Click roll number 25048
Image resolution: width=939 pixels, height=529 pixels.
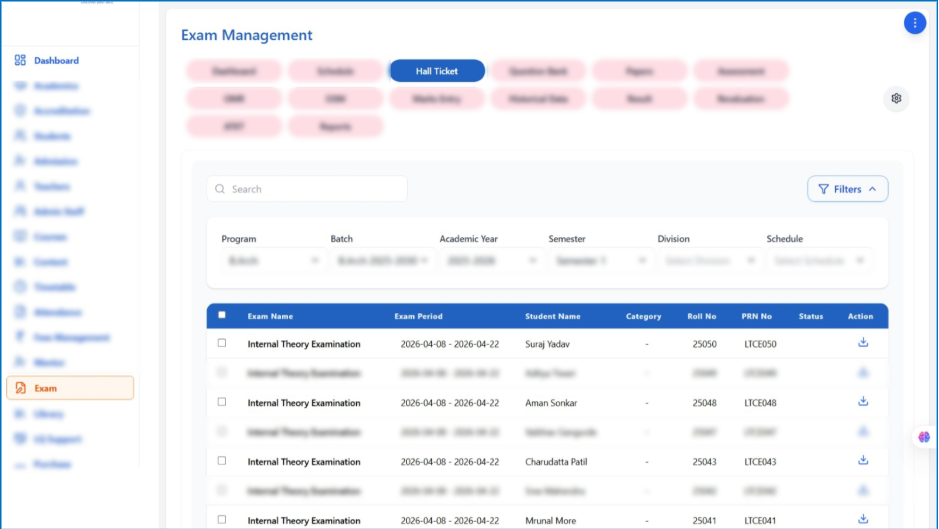click(704, 403)
